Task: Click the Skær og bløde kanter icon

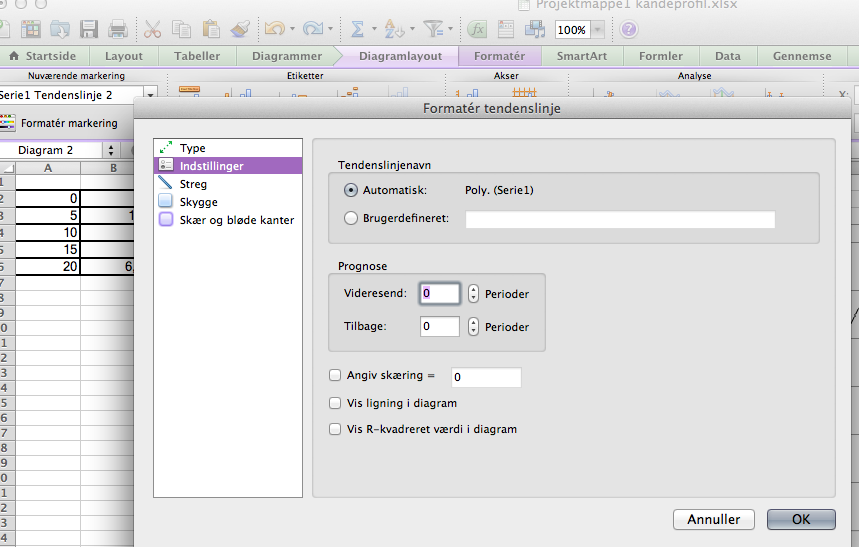Action: click(165, 219)
